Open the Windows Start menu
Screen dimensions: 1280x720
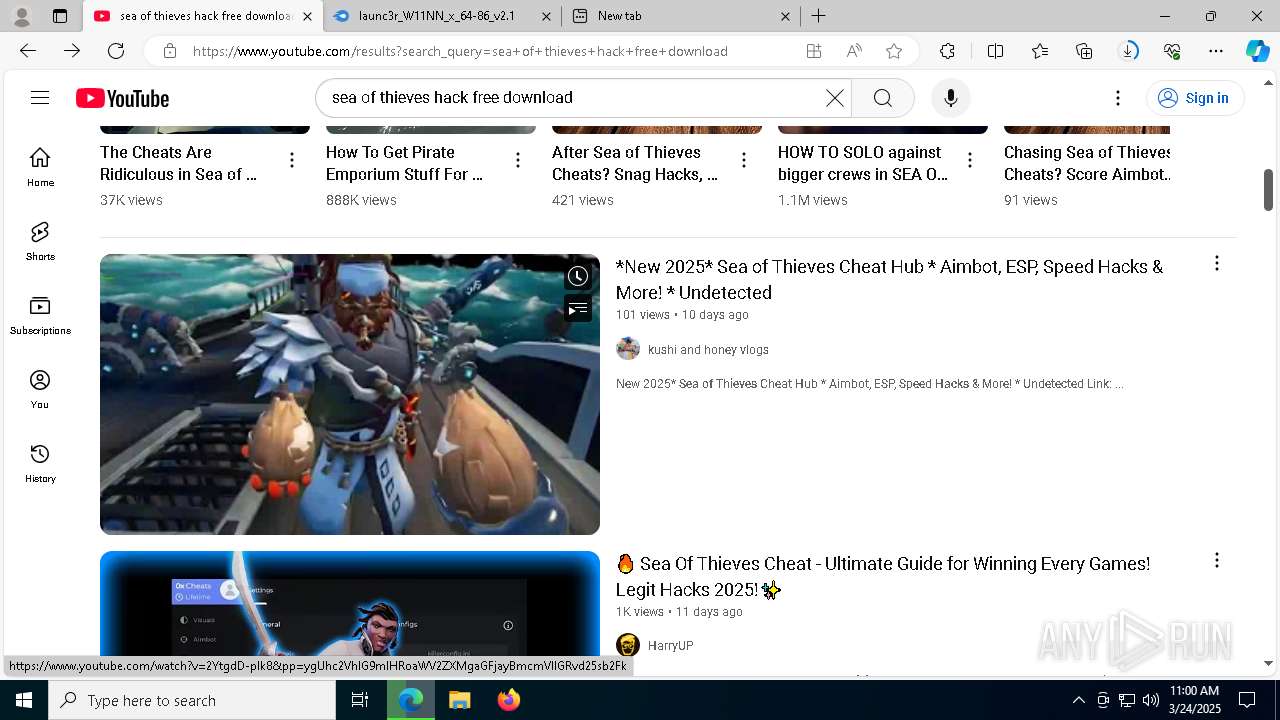pyautogui.click(x=24, y=700)
